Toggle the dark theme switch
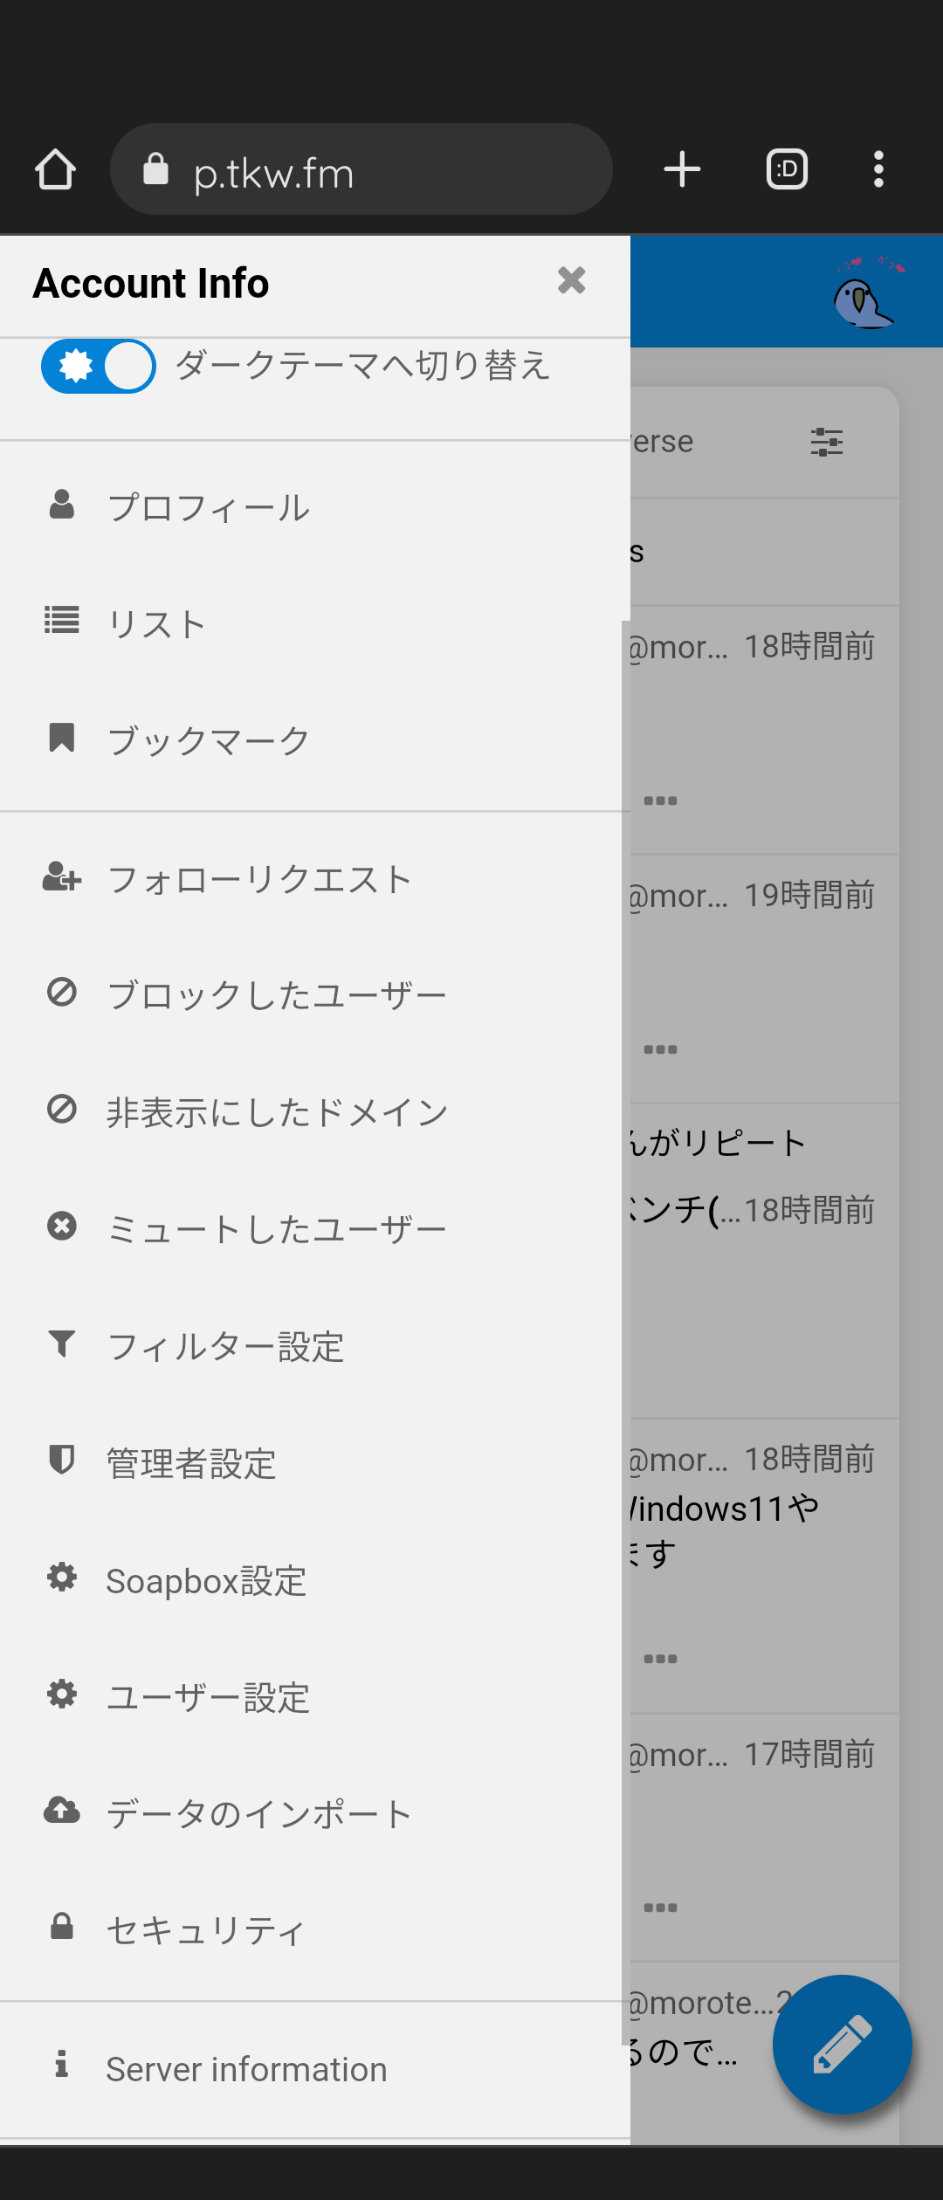 point(98,366)
